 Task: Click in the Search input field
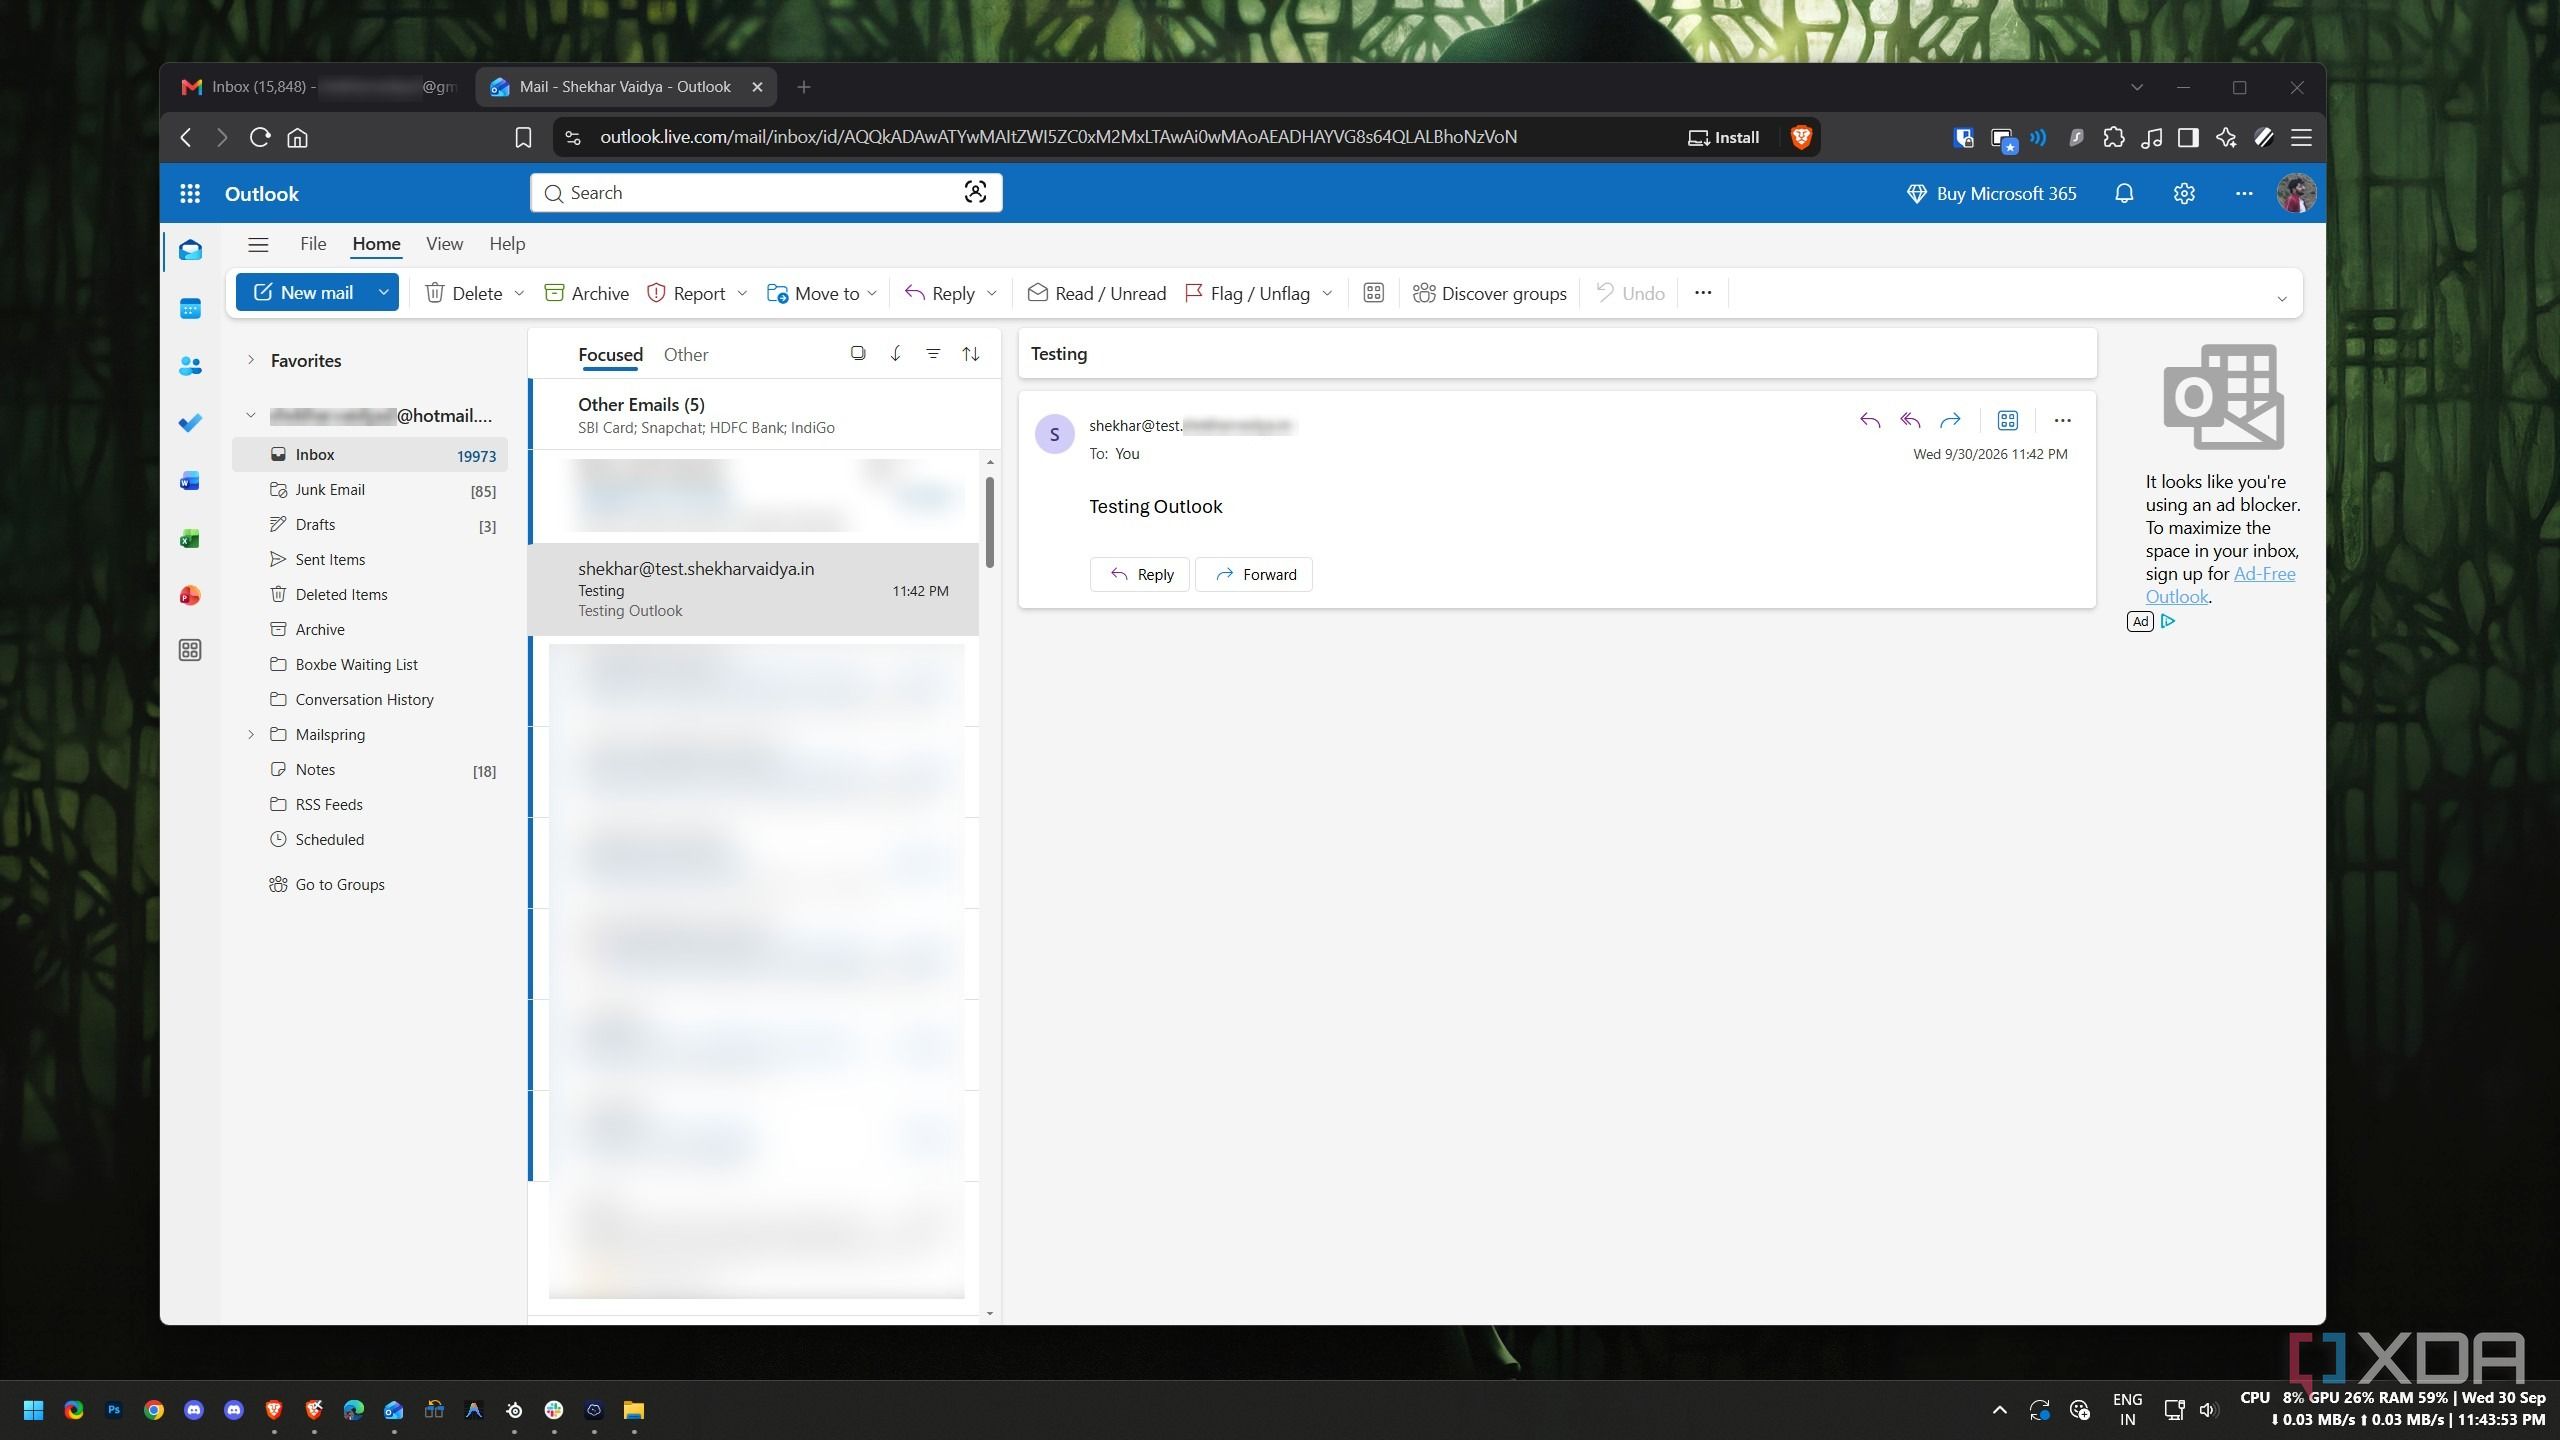click(x=765, y=193)
